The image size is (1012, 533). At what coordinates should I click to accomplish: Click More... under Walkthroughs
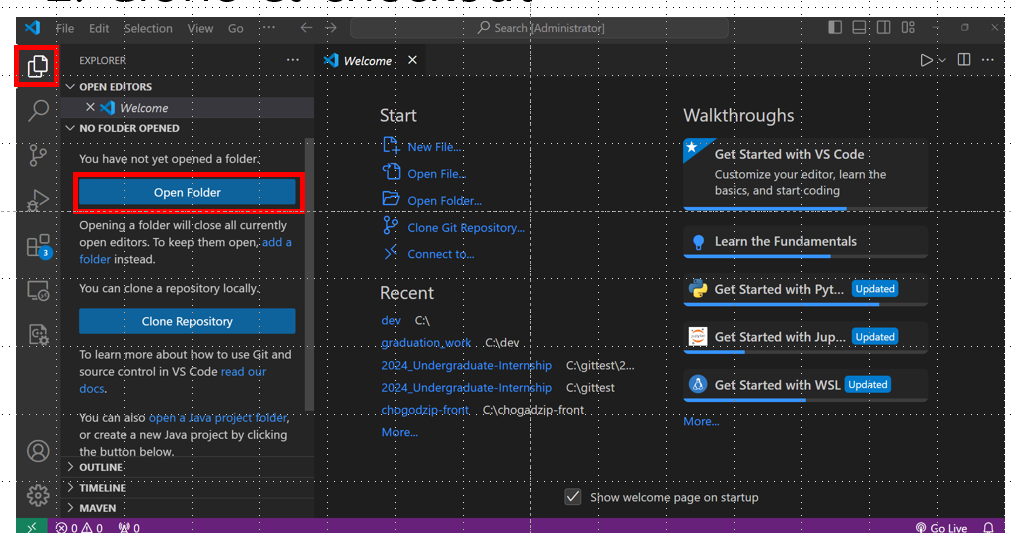coord(701,421)
